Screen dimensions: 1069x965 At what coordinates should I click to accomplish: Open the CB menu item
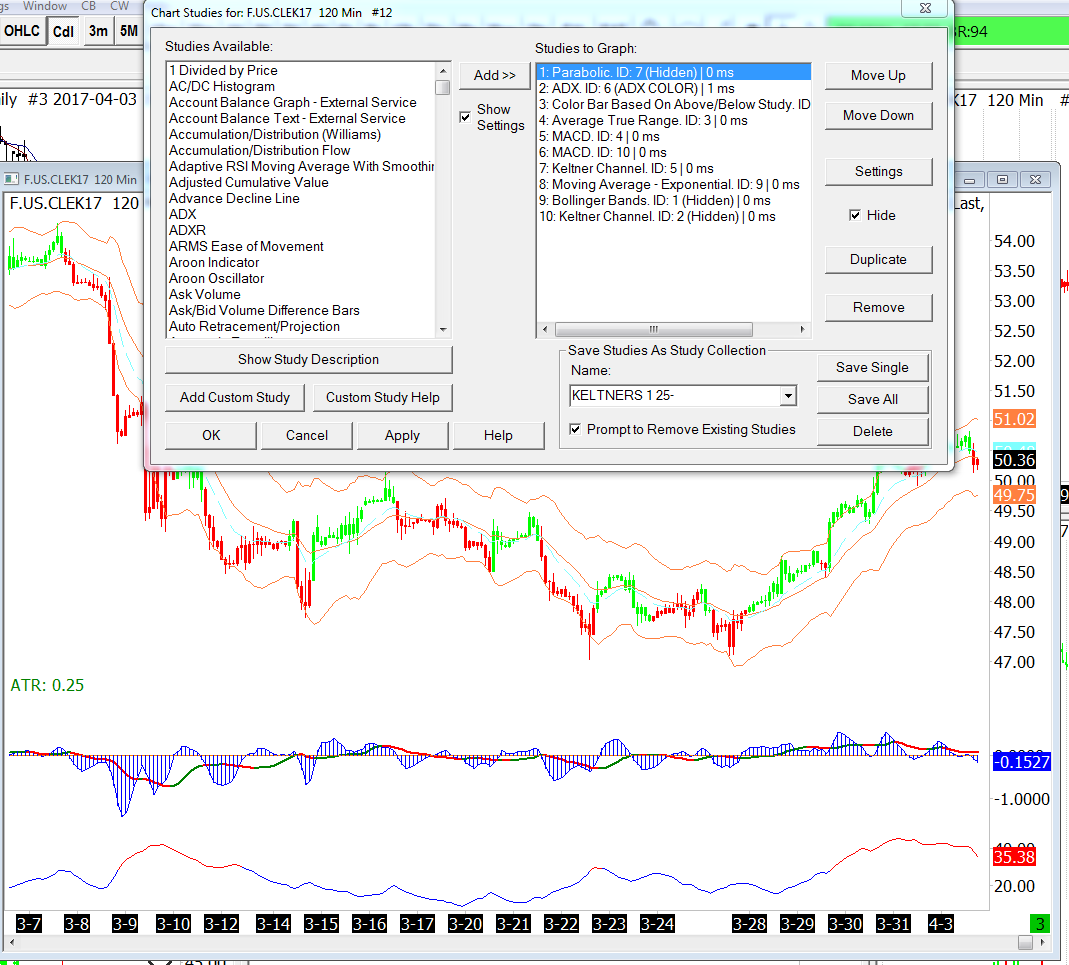pos(89,6)
